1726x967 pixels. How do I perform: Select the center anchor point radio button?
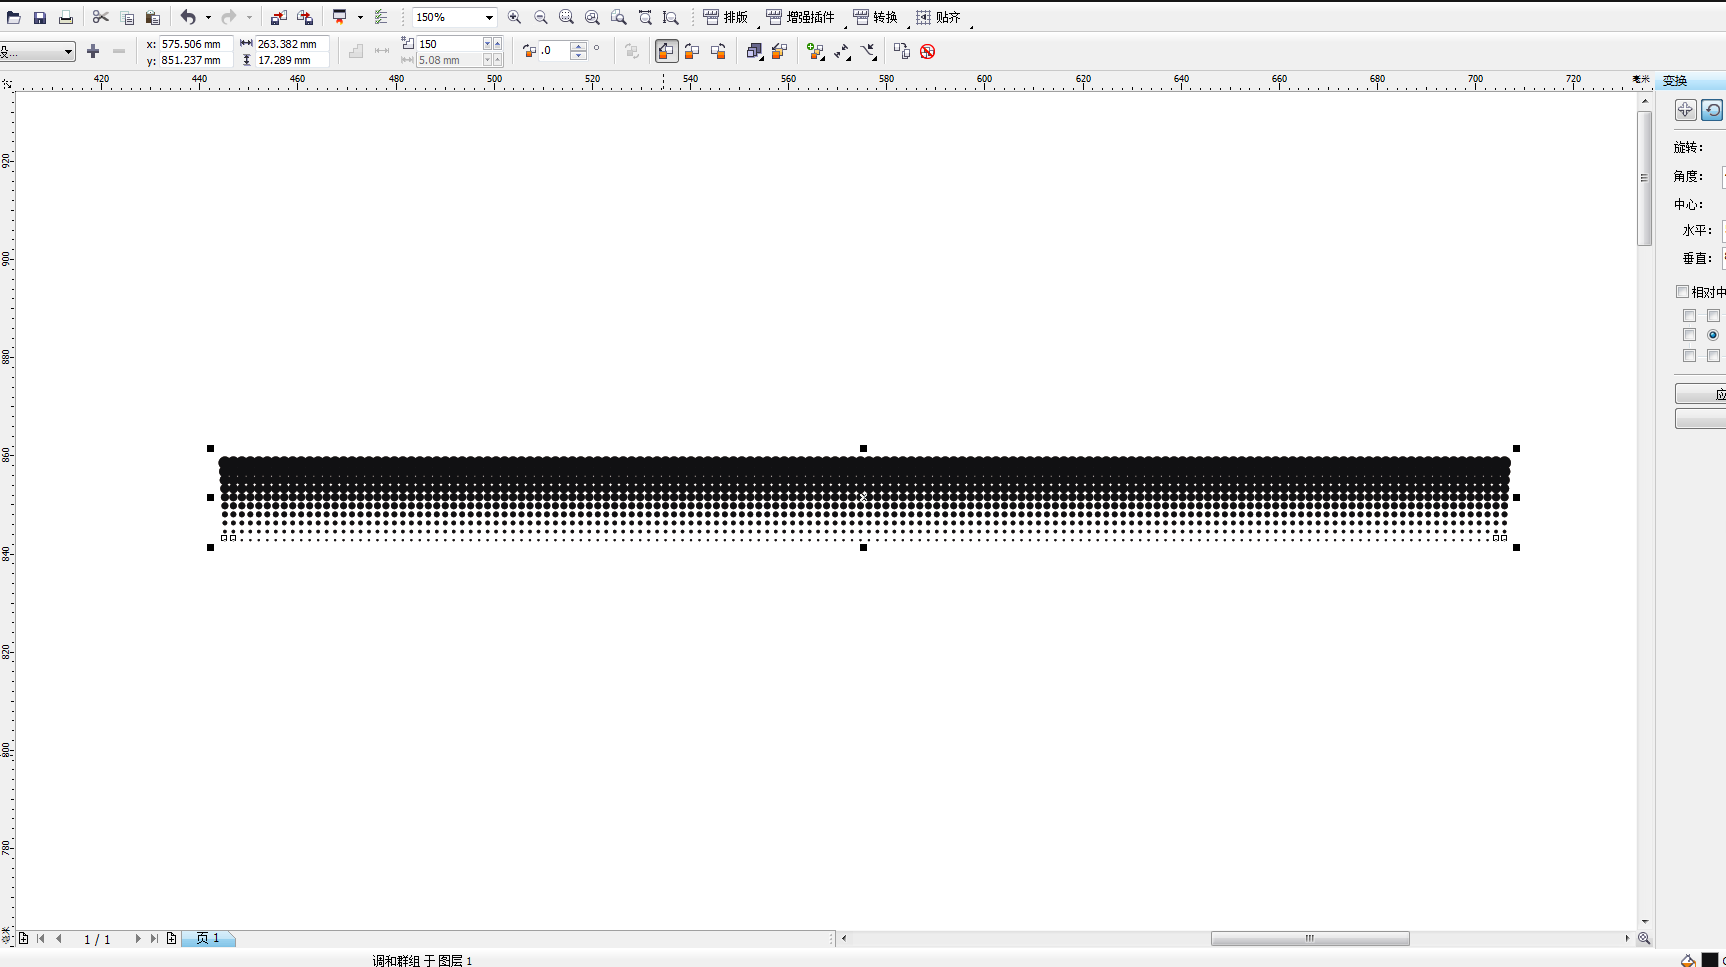[1713, 335]
